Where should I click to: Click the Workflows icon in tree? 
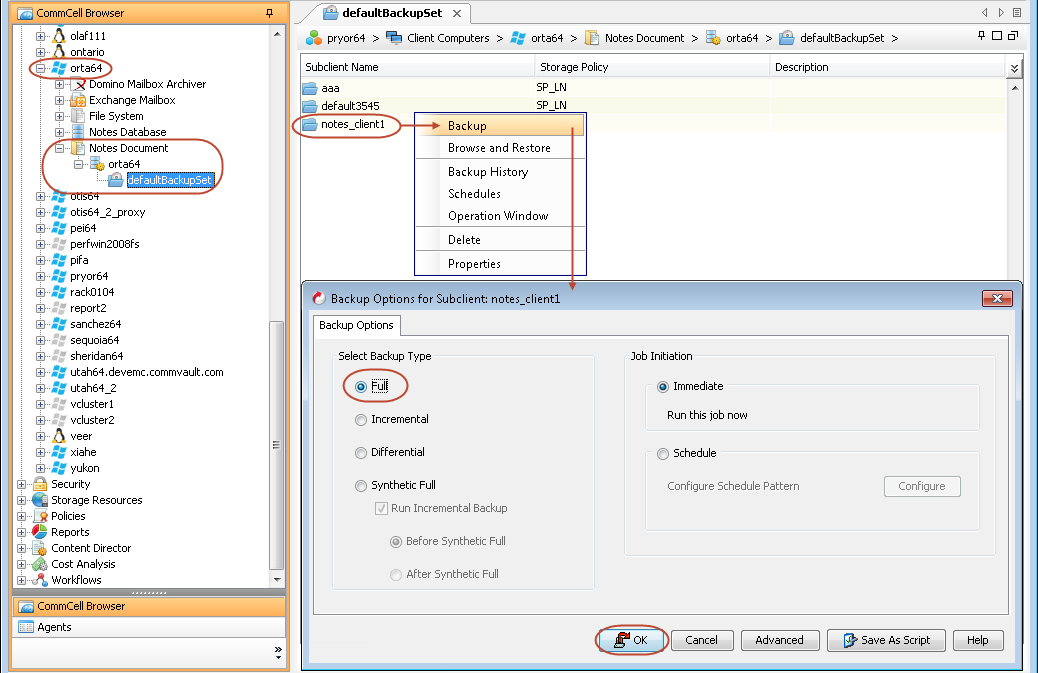[40, 580]
